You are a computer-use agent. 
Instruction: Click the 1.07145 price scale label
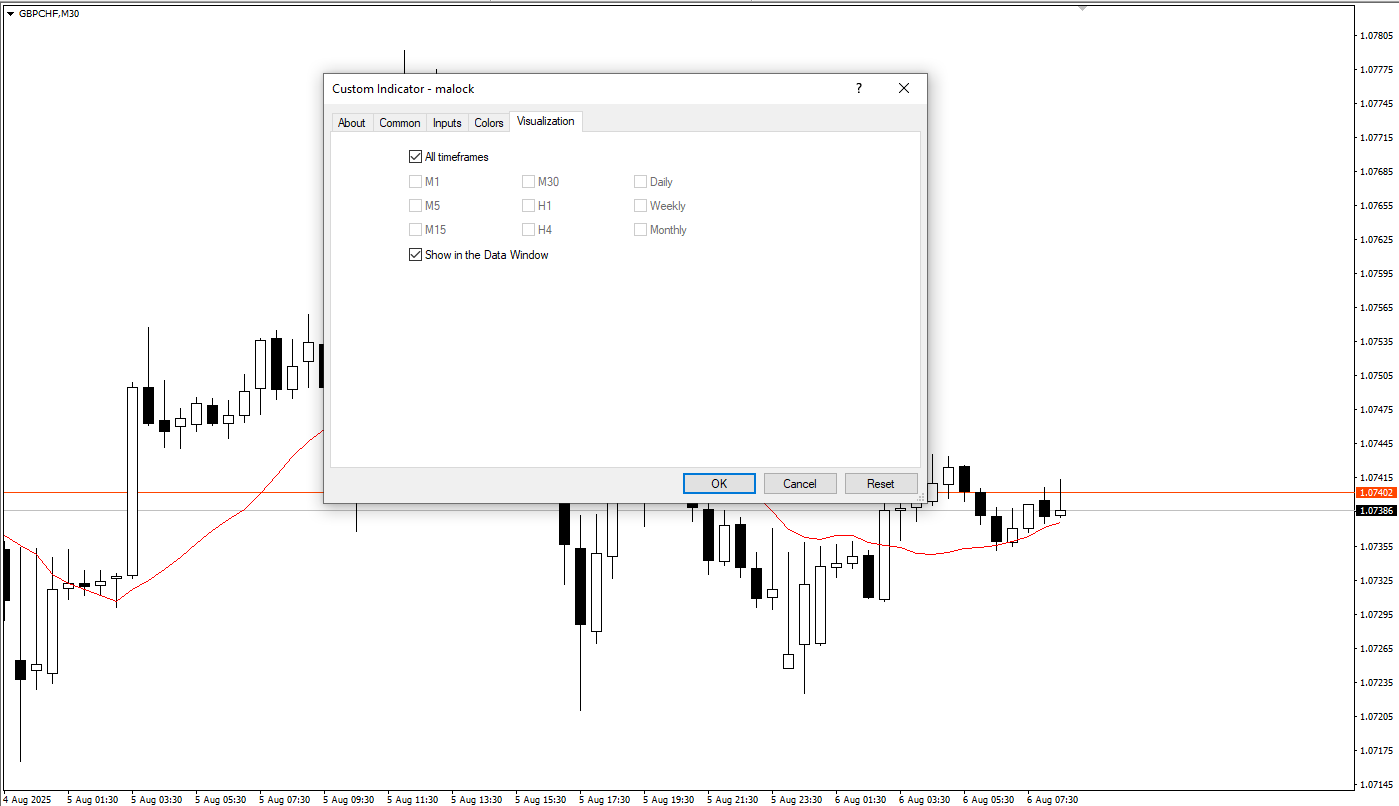(1376, 785)
